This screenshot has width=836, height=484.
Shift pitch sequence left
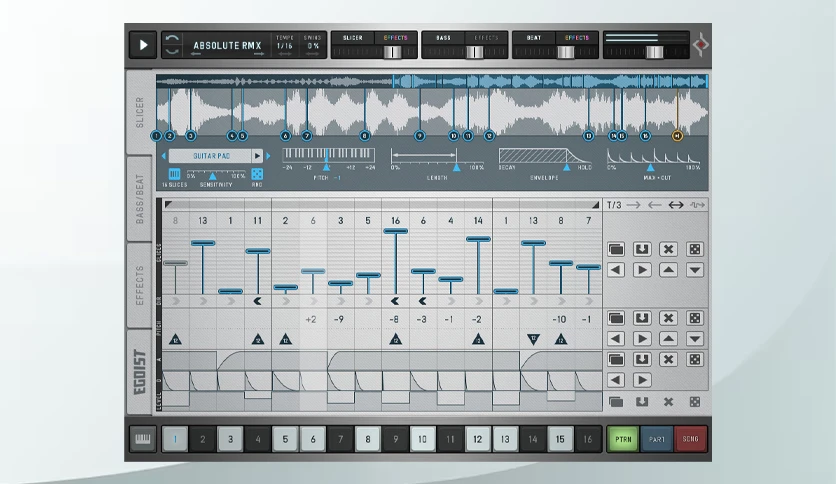point(616,338)
